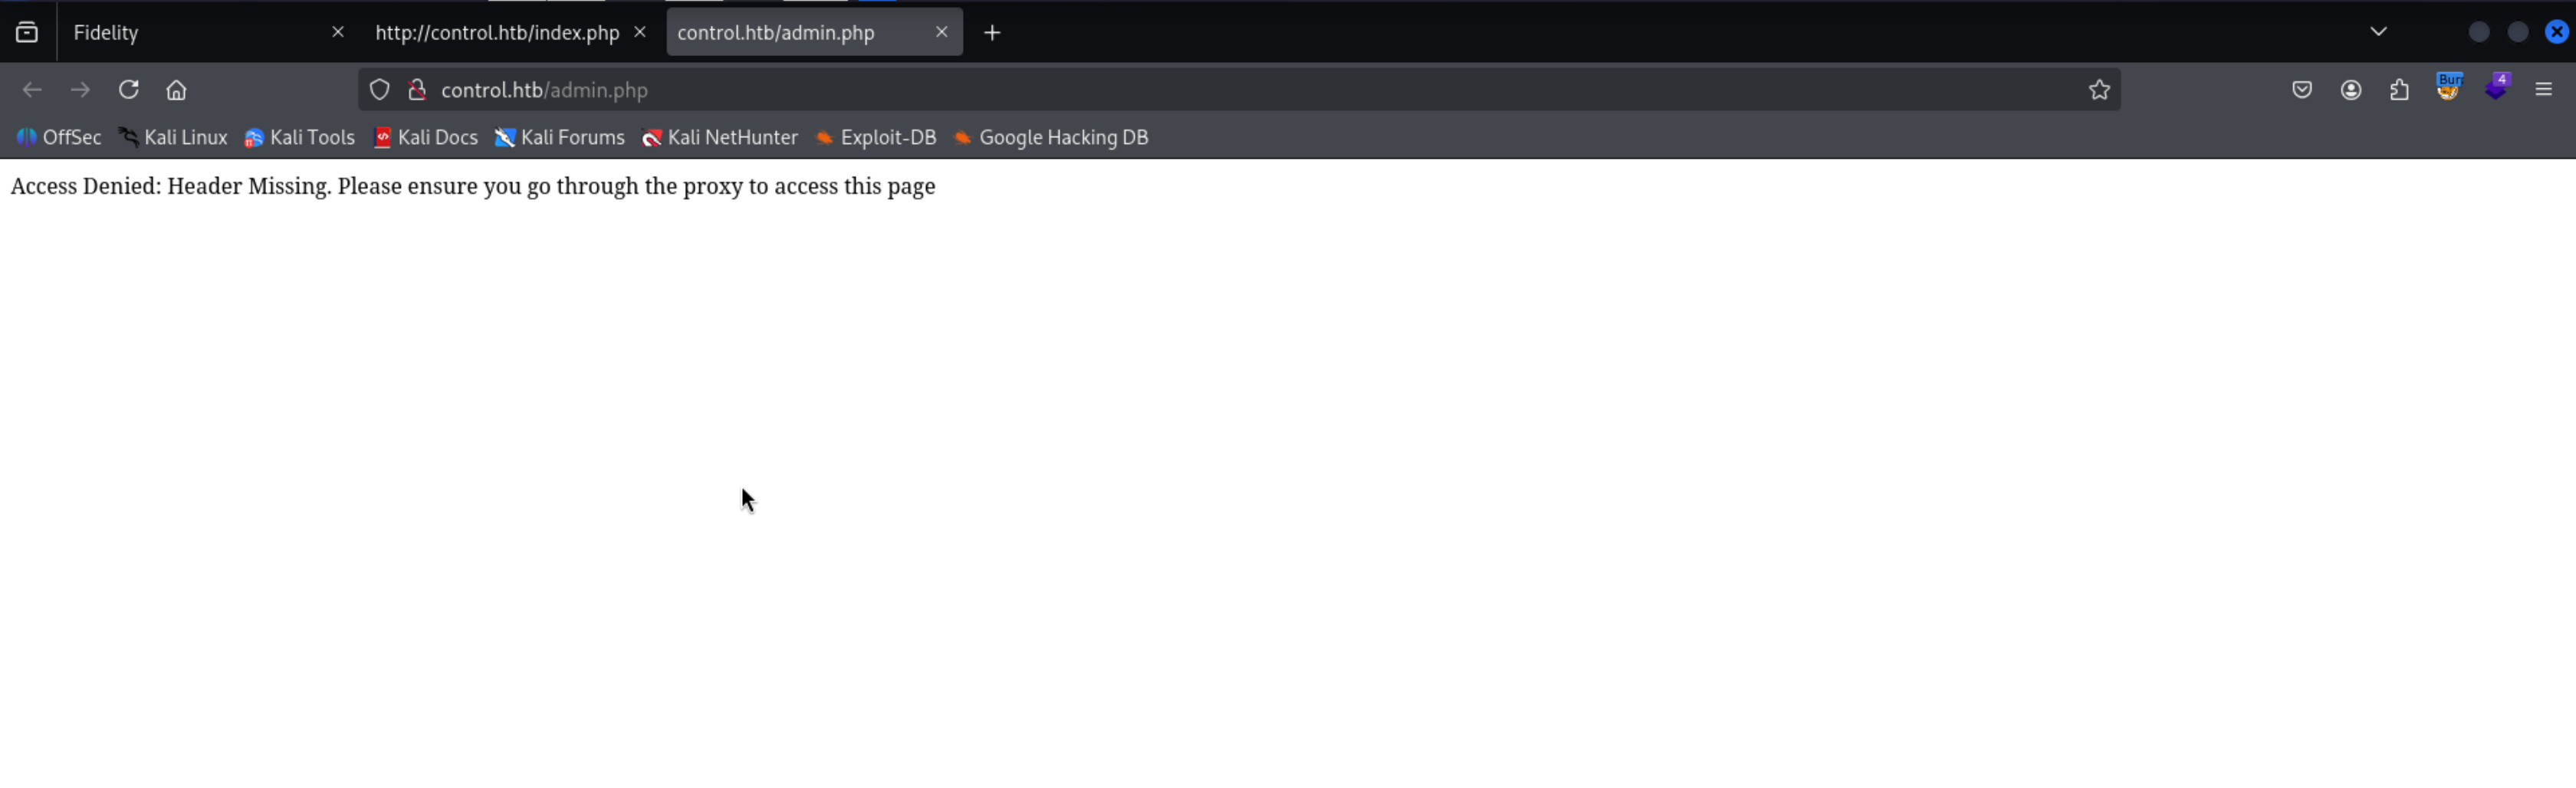
Task: Close the control.htb/admin.php tab
Action: coord(941,32)
